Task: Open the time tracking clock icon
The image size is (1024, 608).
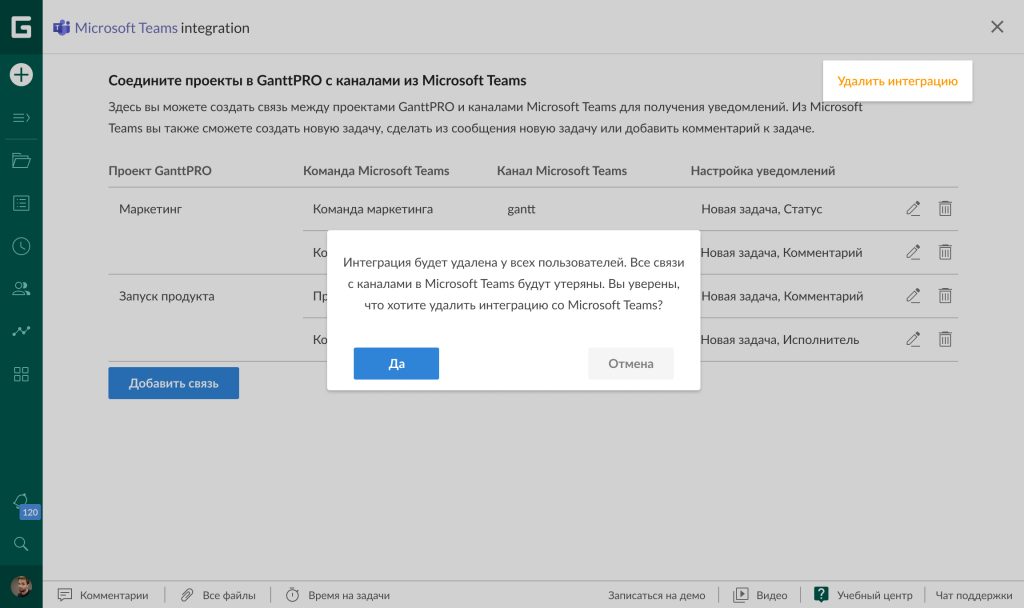Action: coord(20,246)
